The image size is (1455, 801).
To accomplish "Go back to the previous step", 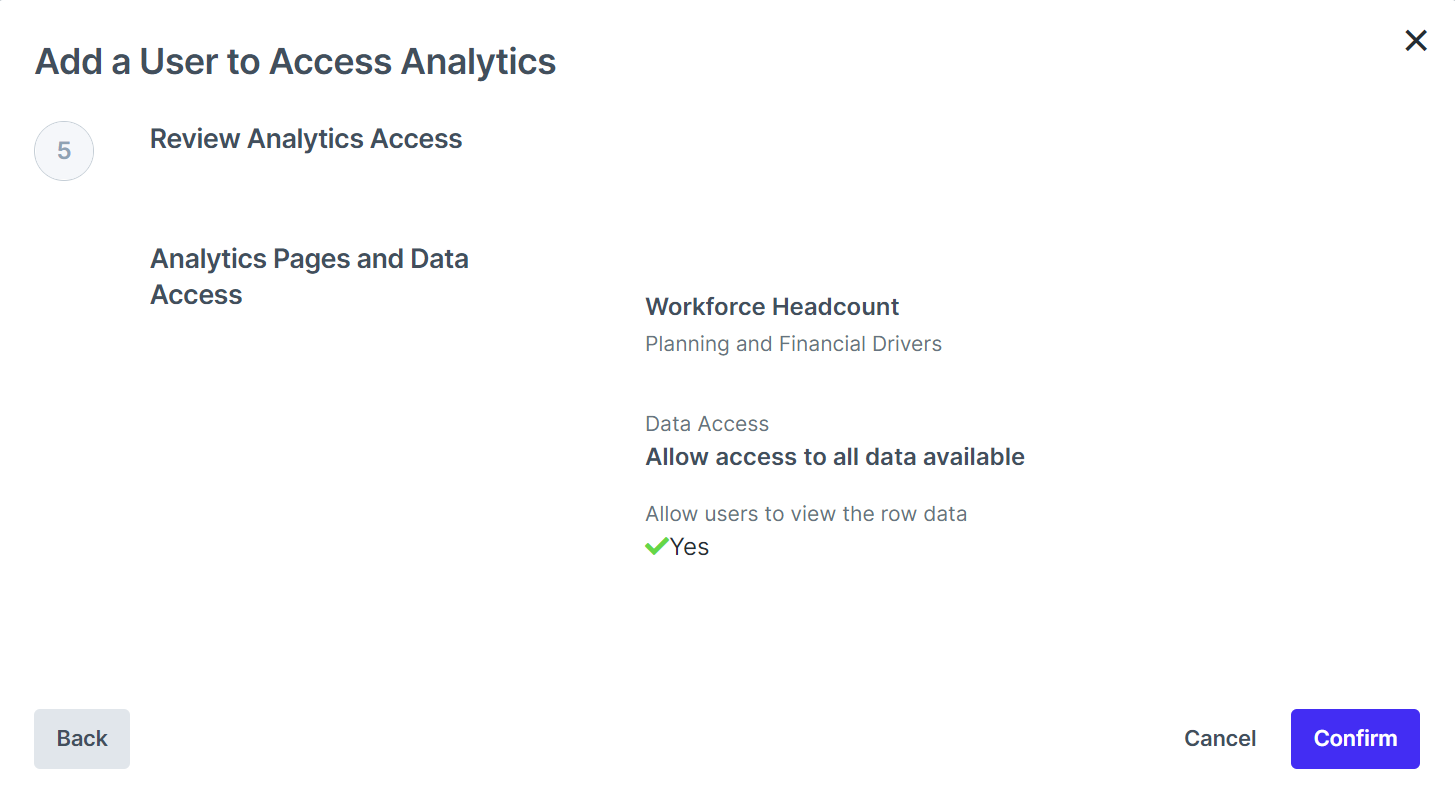I will tap(82, 739).
